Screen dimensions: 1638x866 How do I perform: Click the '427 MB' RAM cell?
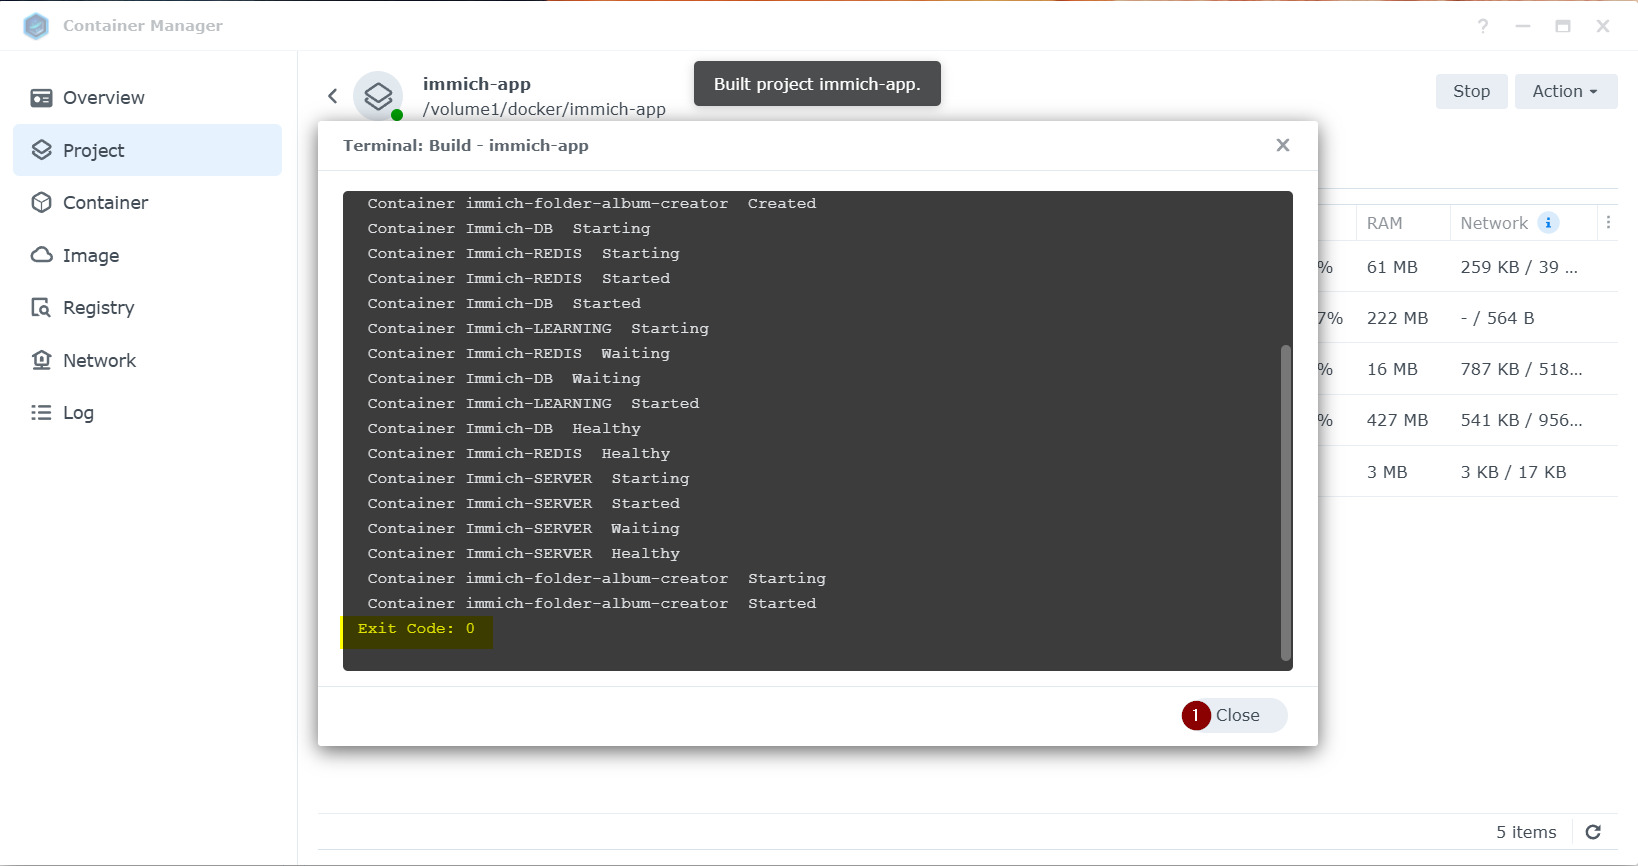coord(1397,420)
